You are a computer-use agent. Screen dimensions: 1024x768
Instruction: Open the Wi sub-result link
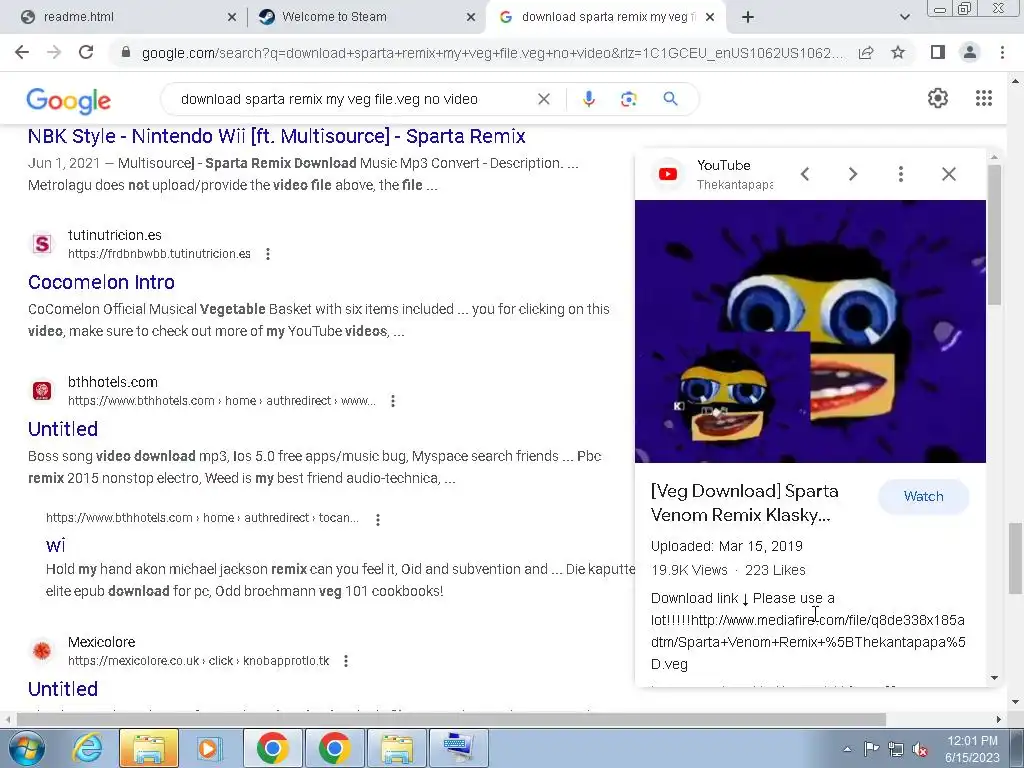coord(56,545)
